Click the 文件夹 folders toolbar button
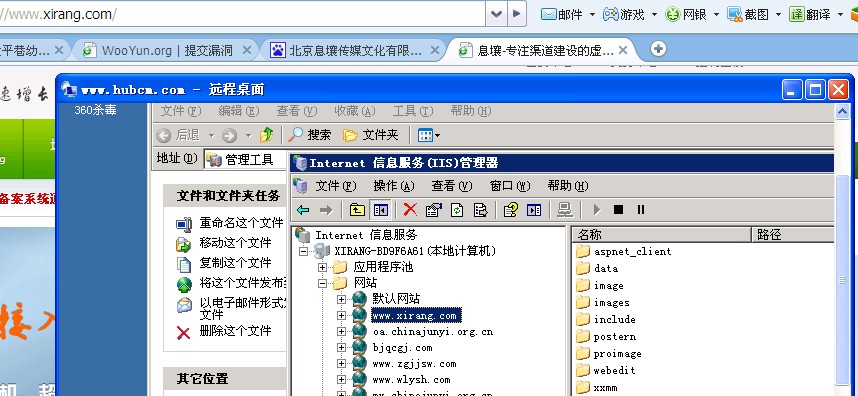Viewport: 858px width, 396px height. coord(370,135)
